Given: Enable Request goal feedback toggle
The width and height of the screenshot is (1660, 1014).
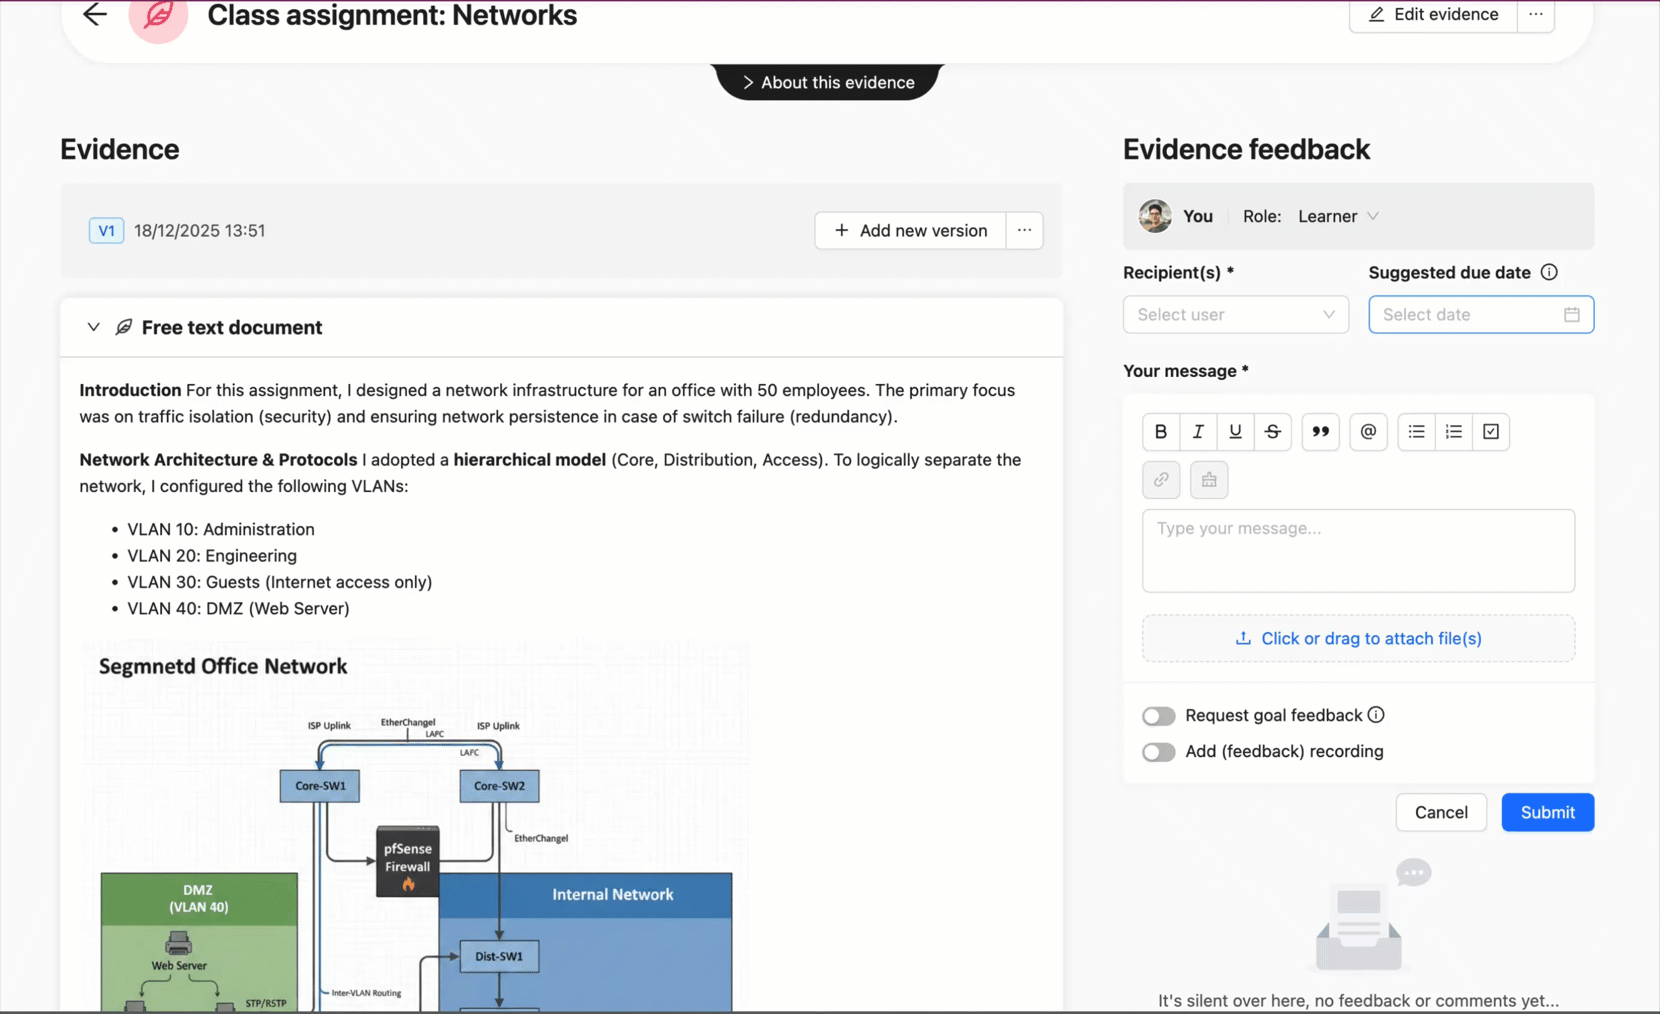Looking at the screenshot, I should point(1158,716).
